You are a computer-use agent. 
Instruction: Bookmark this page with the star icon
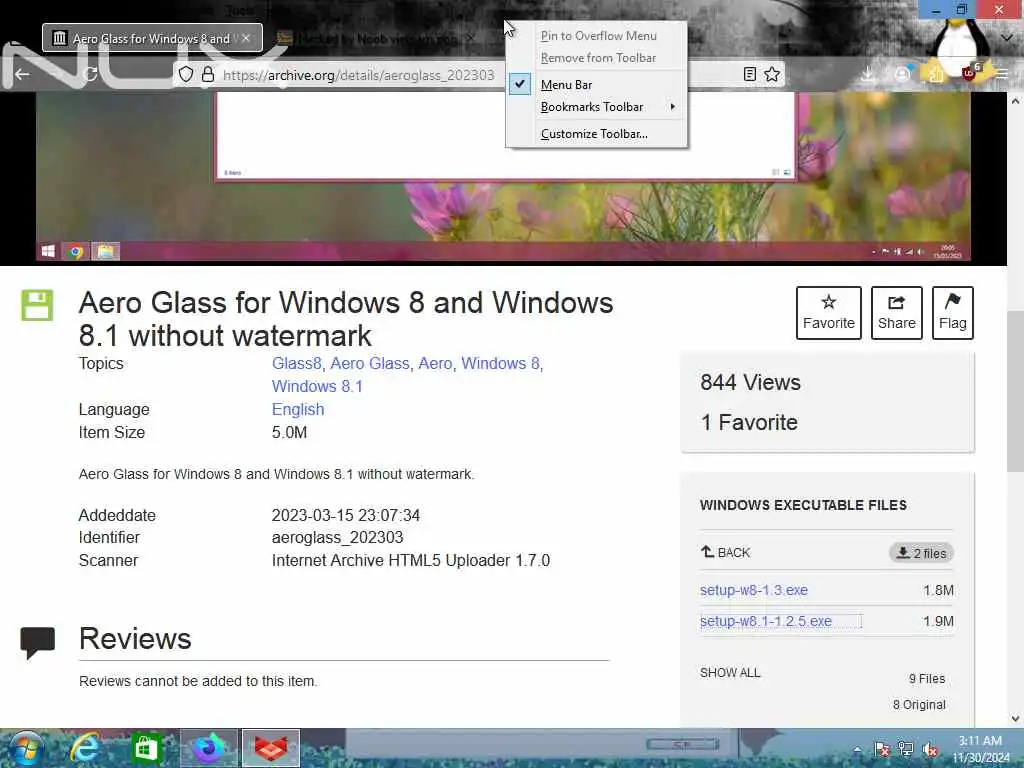(x=772, y=74)
